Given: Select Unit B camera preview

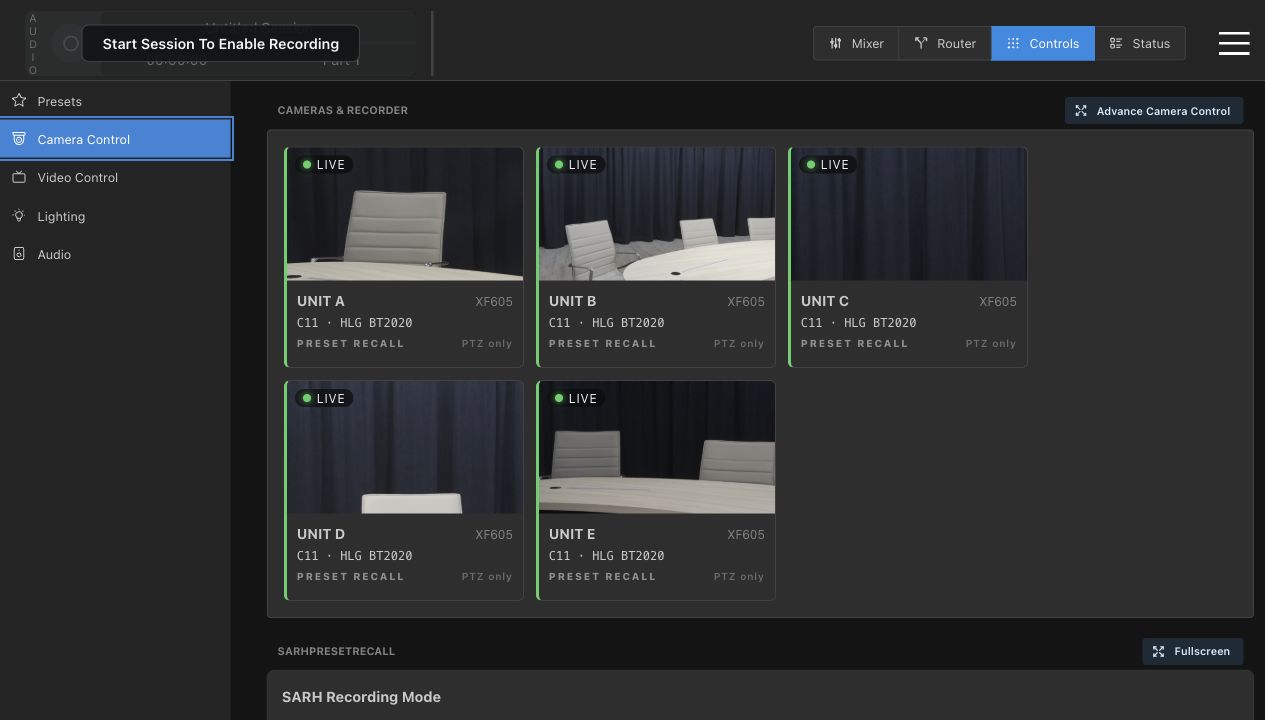Looking at the screenshot, I should [x=657, y=214].
